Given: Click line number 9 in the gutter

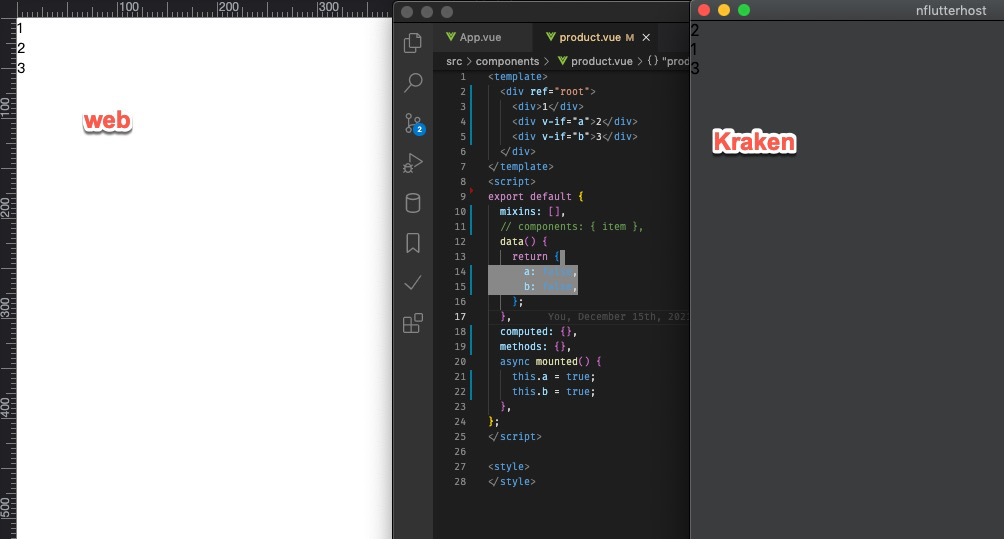Looking at the screenshot, I should pos(463,197).
